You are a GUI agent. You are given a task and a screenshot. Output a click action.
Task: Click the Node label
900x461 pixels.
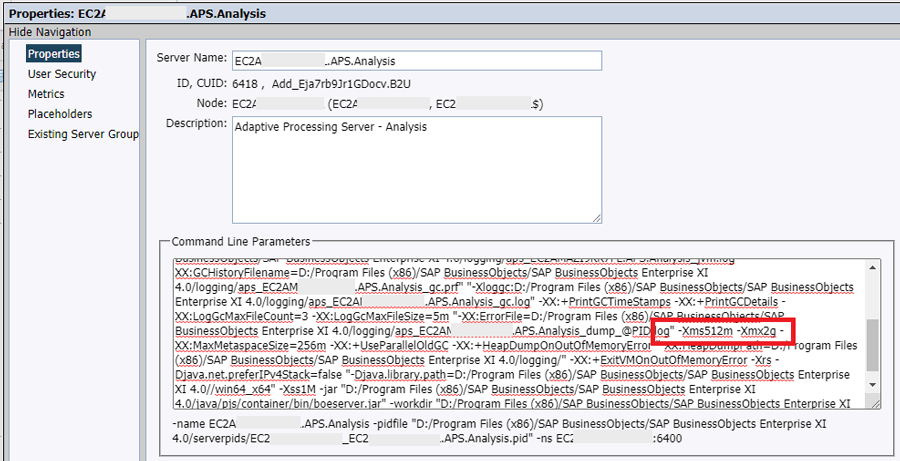(x=212, y=104)
